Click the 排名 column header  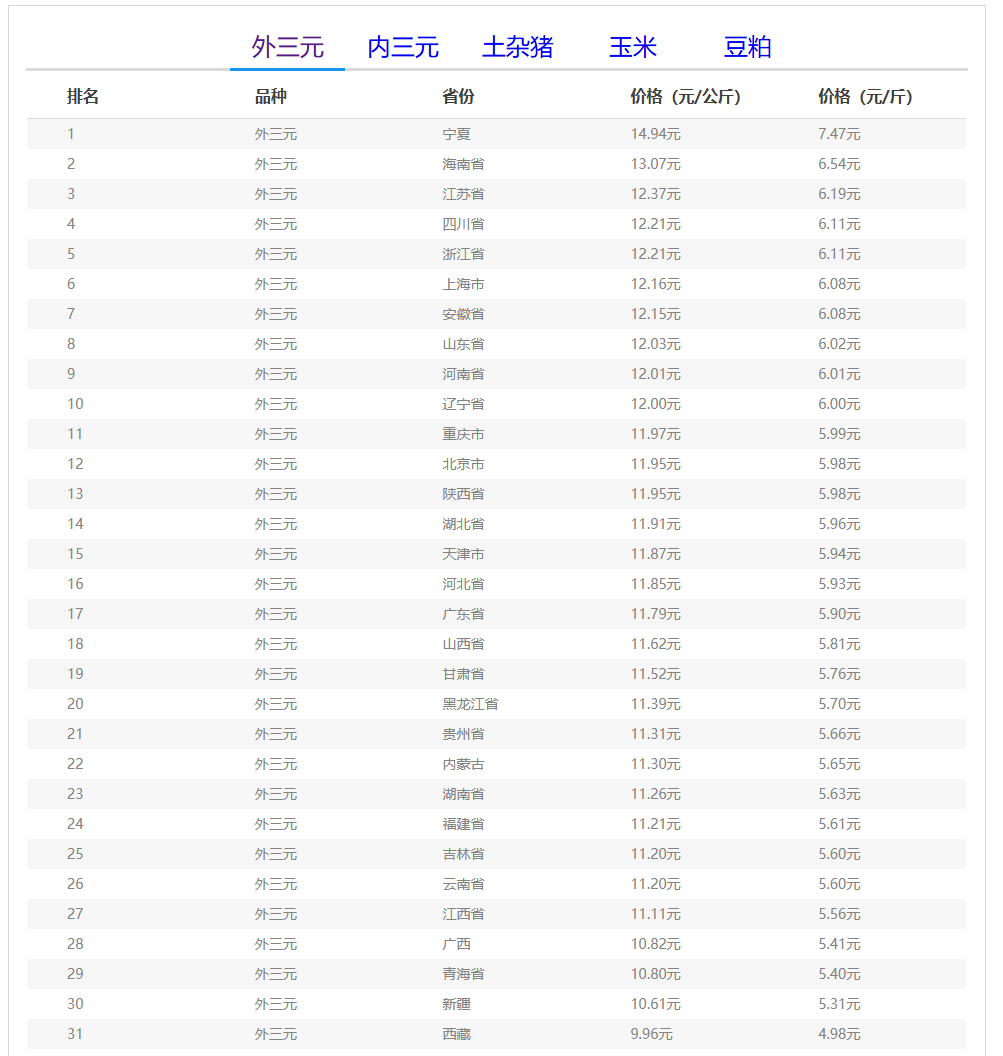pos(83,97)
